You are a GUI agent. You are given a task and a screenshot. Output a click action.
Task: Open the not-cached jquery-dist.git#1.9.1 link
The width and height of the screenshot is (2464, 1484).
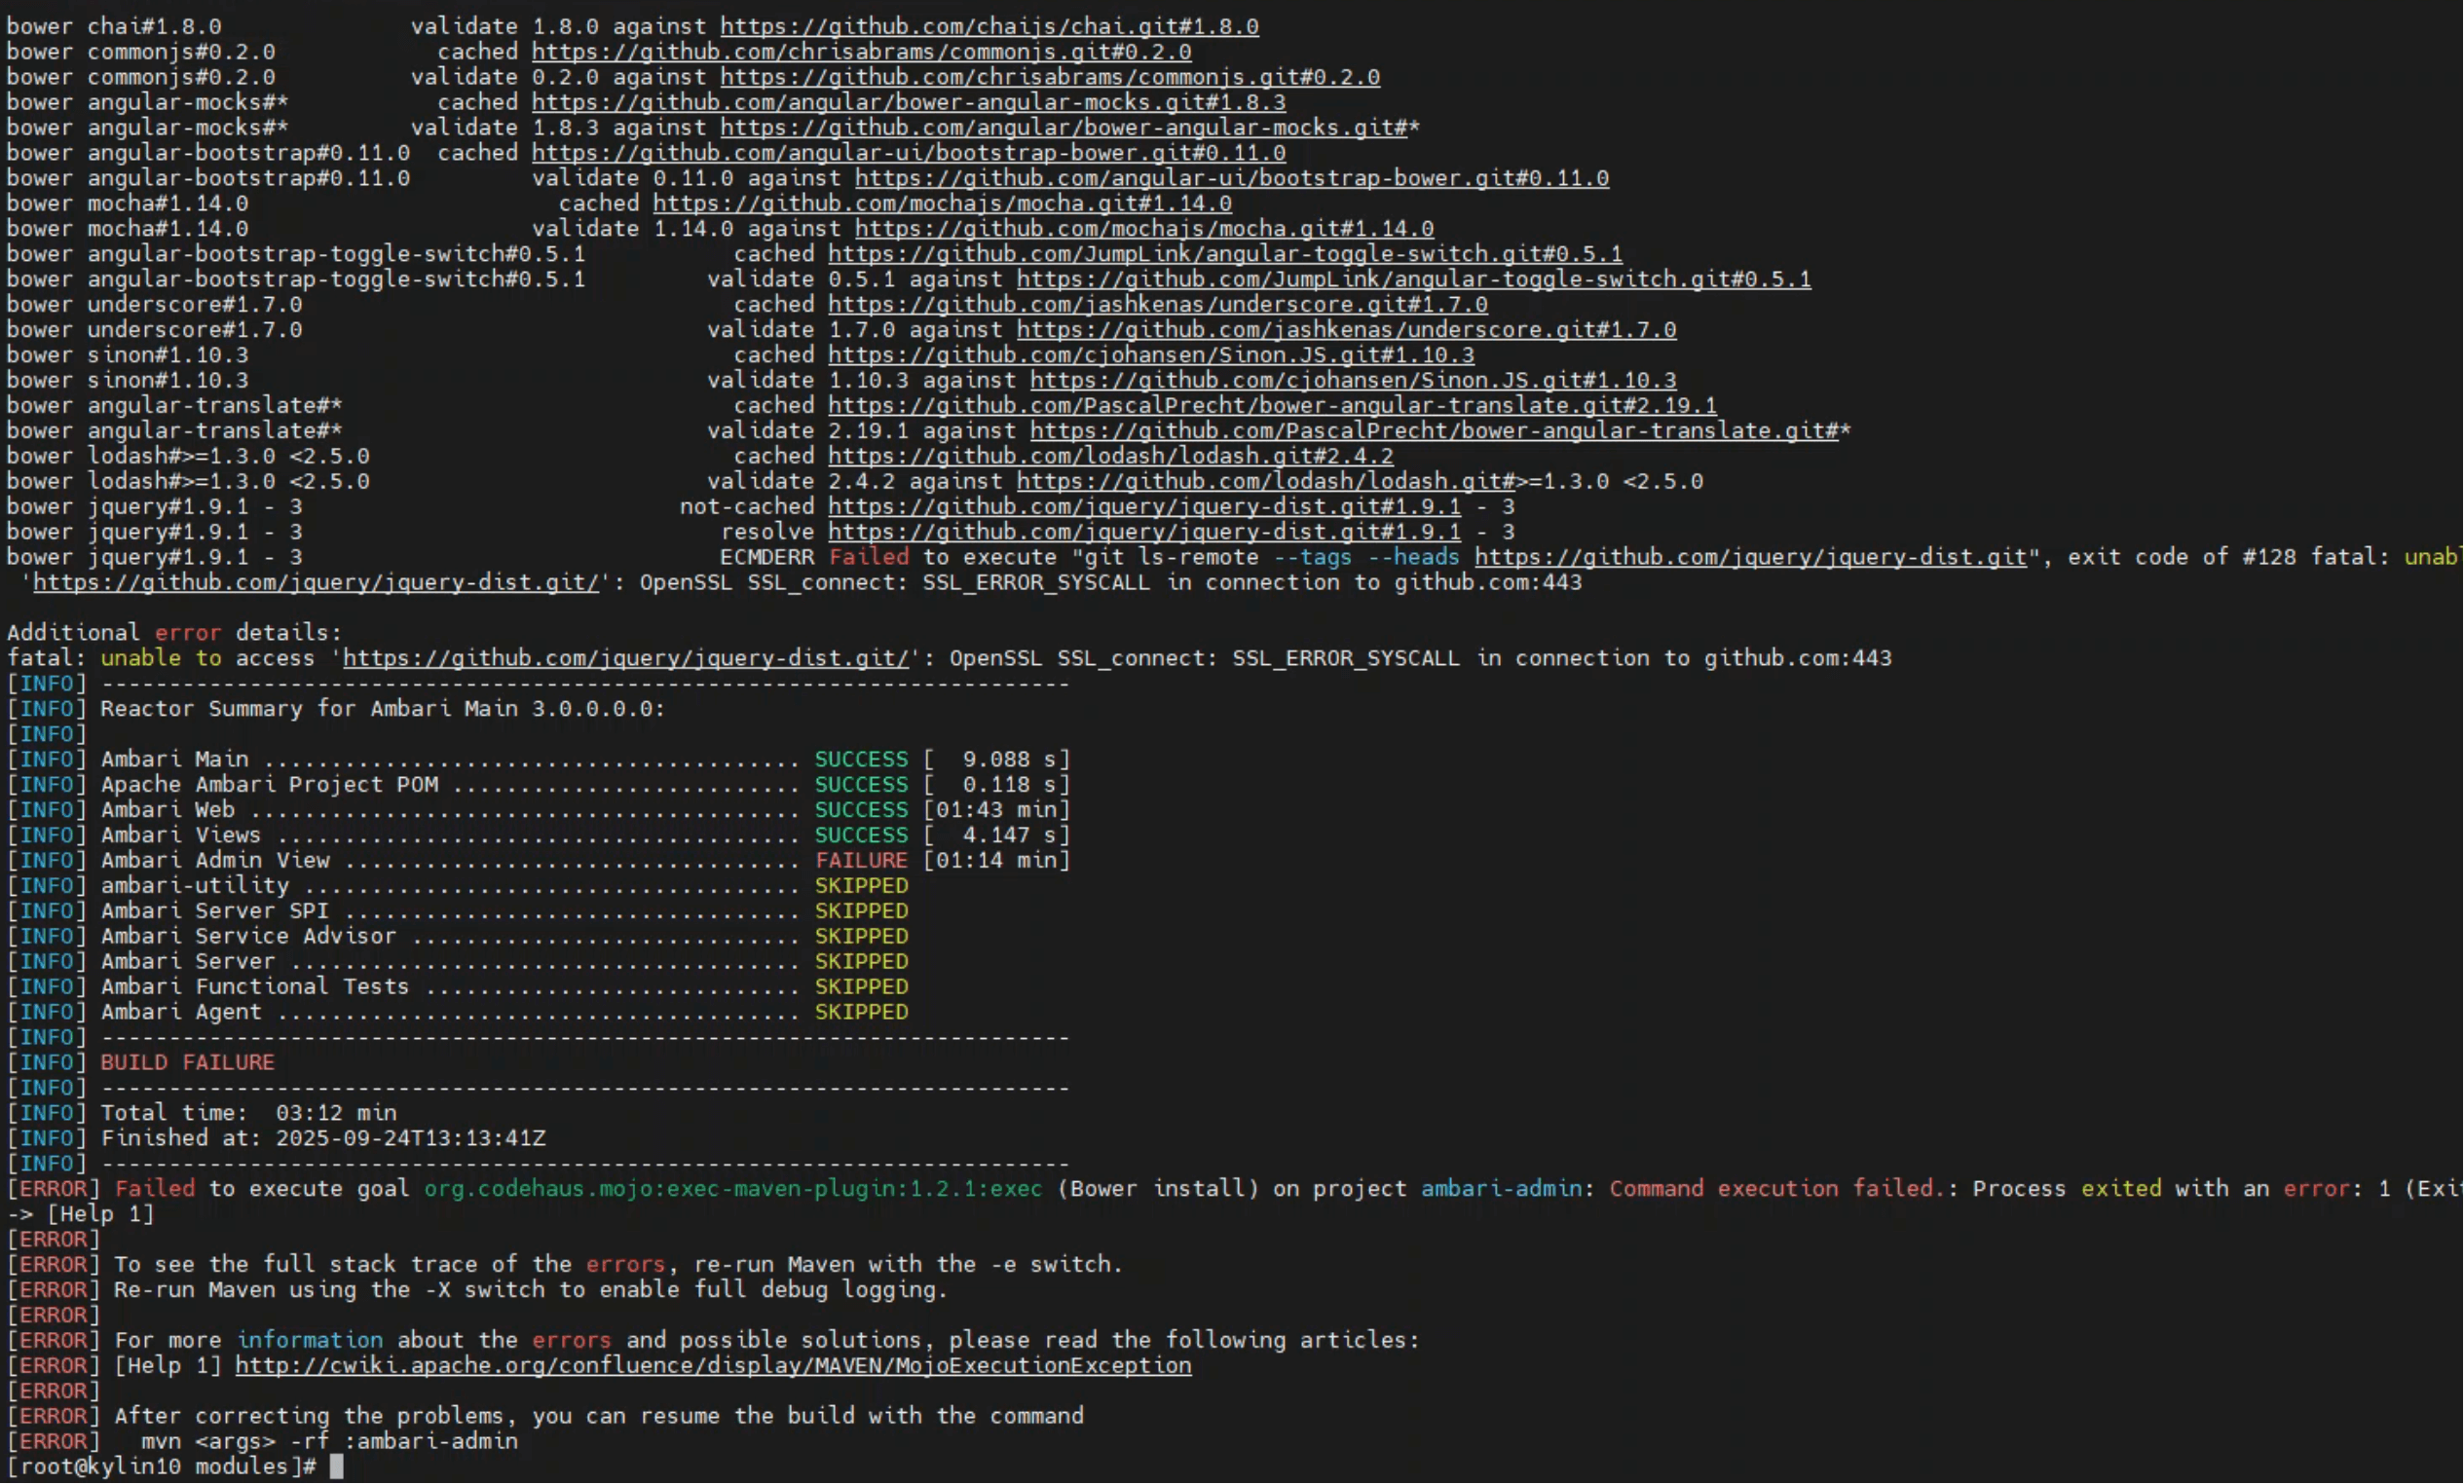point(1143,507)
